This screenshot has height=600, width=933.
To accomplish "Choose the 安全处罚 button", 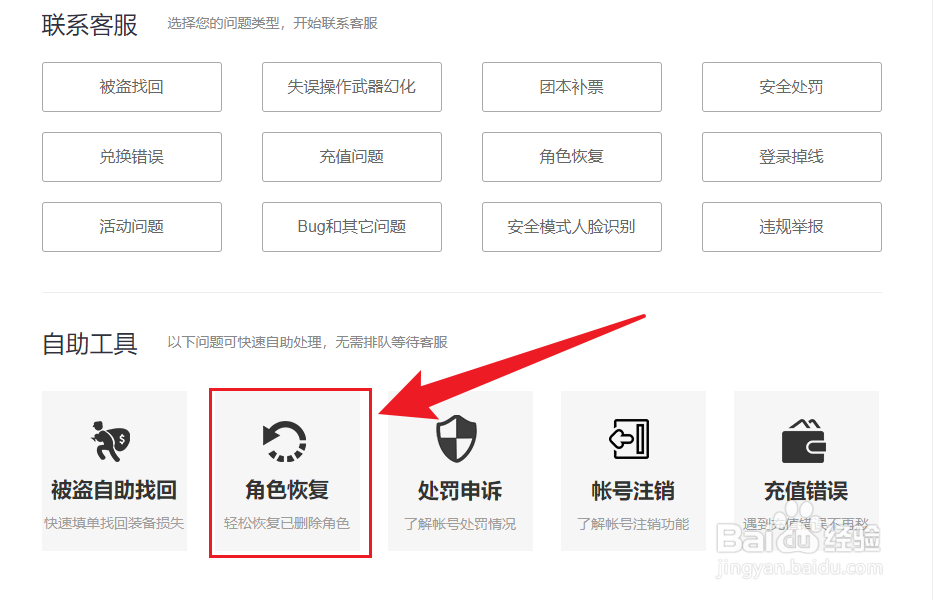I will [x=792, y=87].
